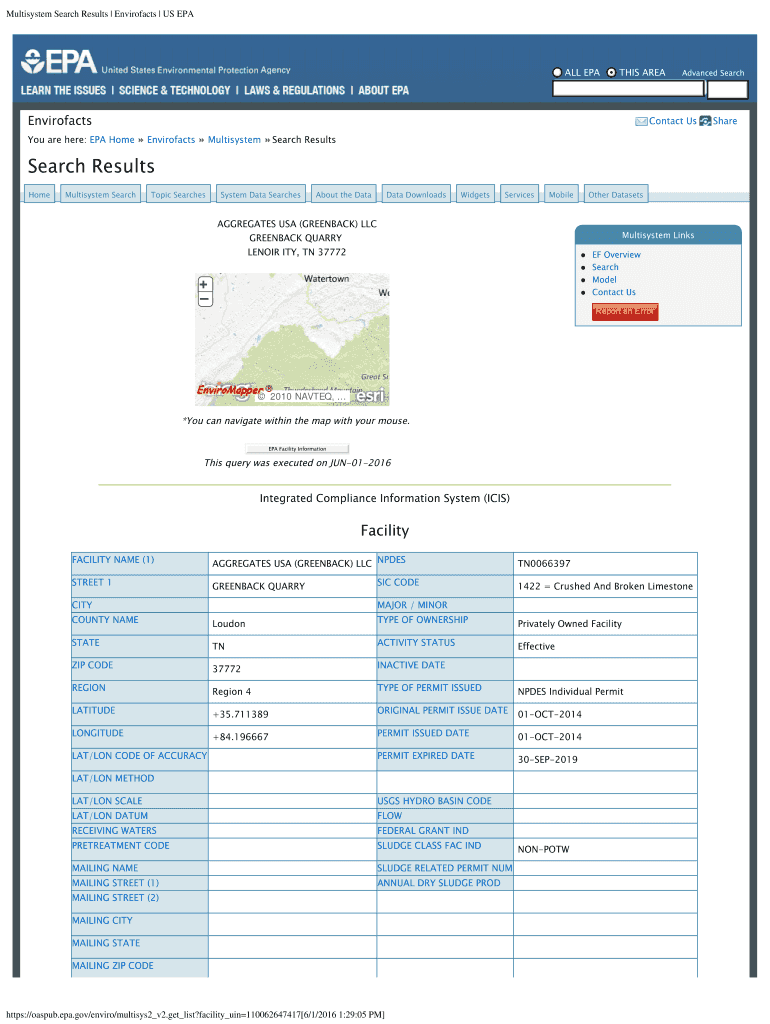770x1024 pixels.
Task: Click ACTIVITY STATUS label
Action: tap(416, 643)
